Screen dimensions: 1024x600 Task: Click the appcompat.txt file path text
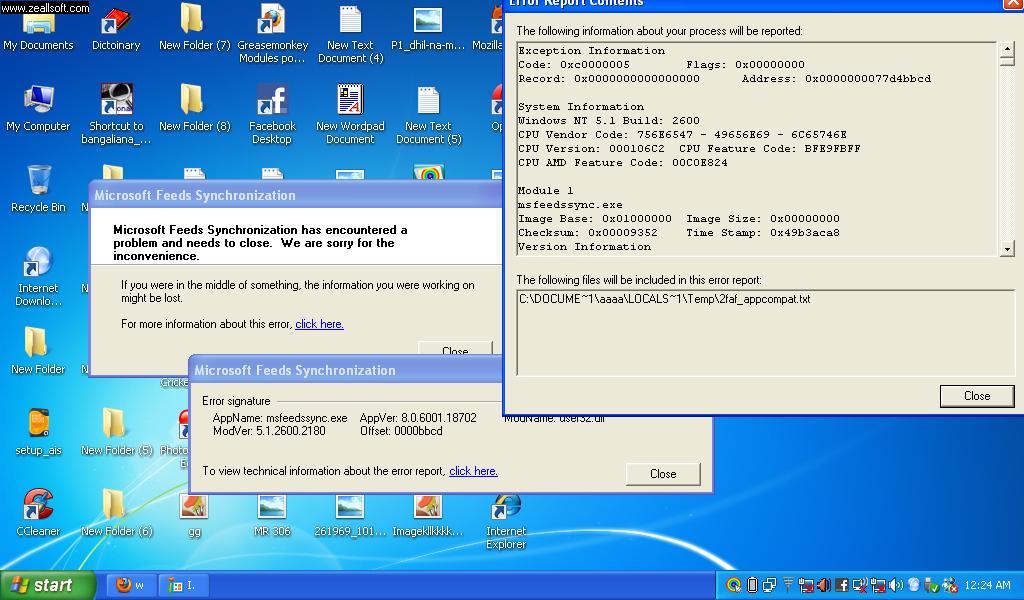click(665, 299)
